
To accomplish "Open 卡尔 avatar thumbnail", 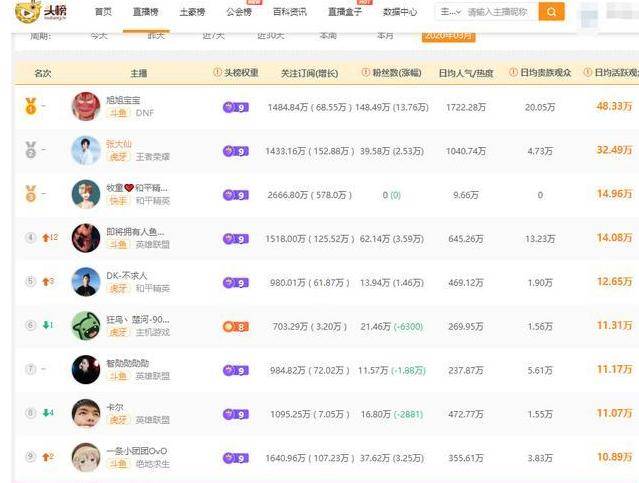I will click(86, 413).
